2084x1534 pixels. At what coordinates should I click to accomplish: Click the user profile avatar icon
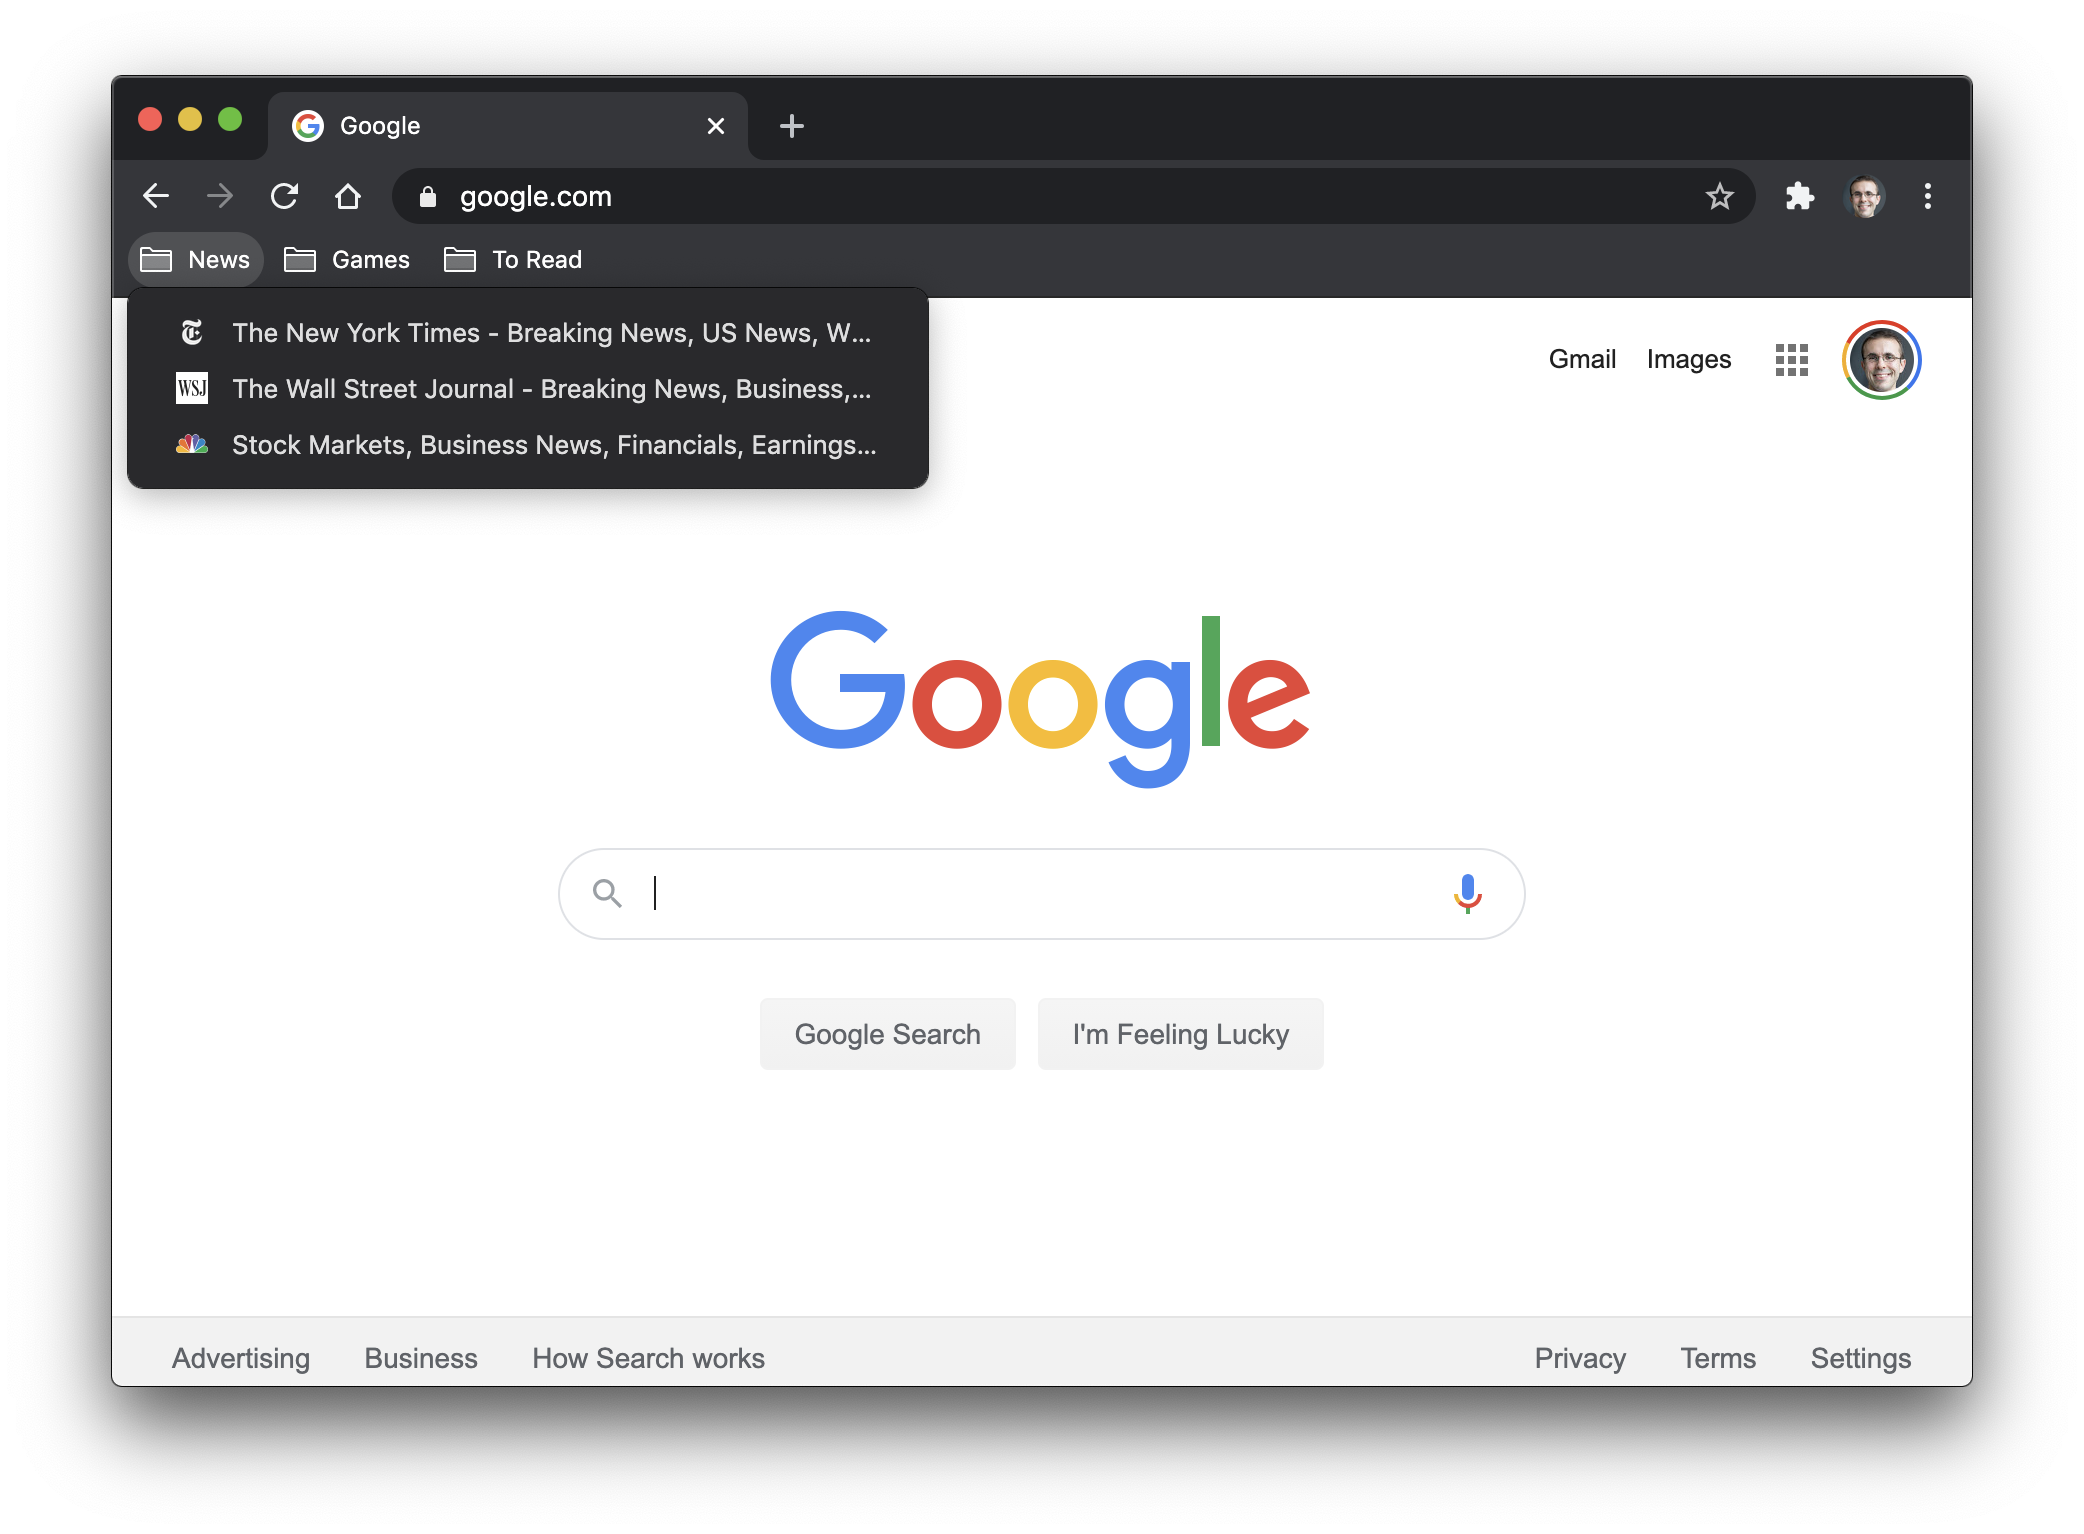(1880, 359)
